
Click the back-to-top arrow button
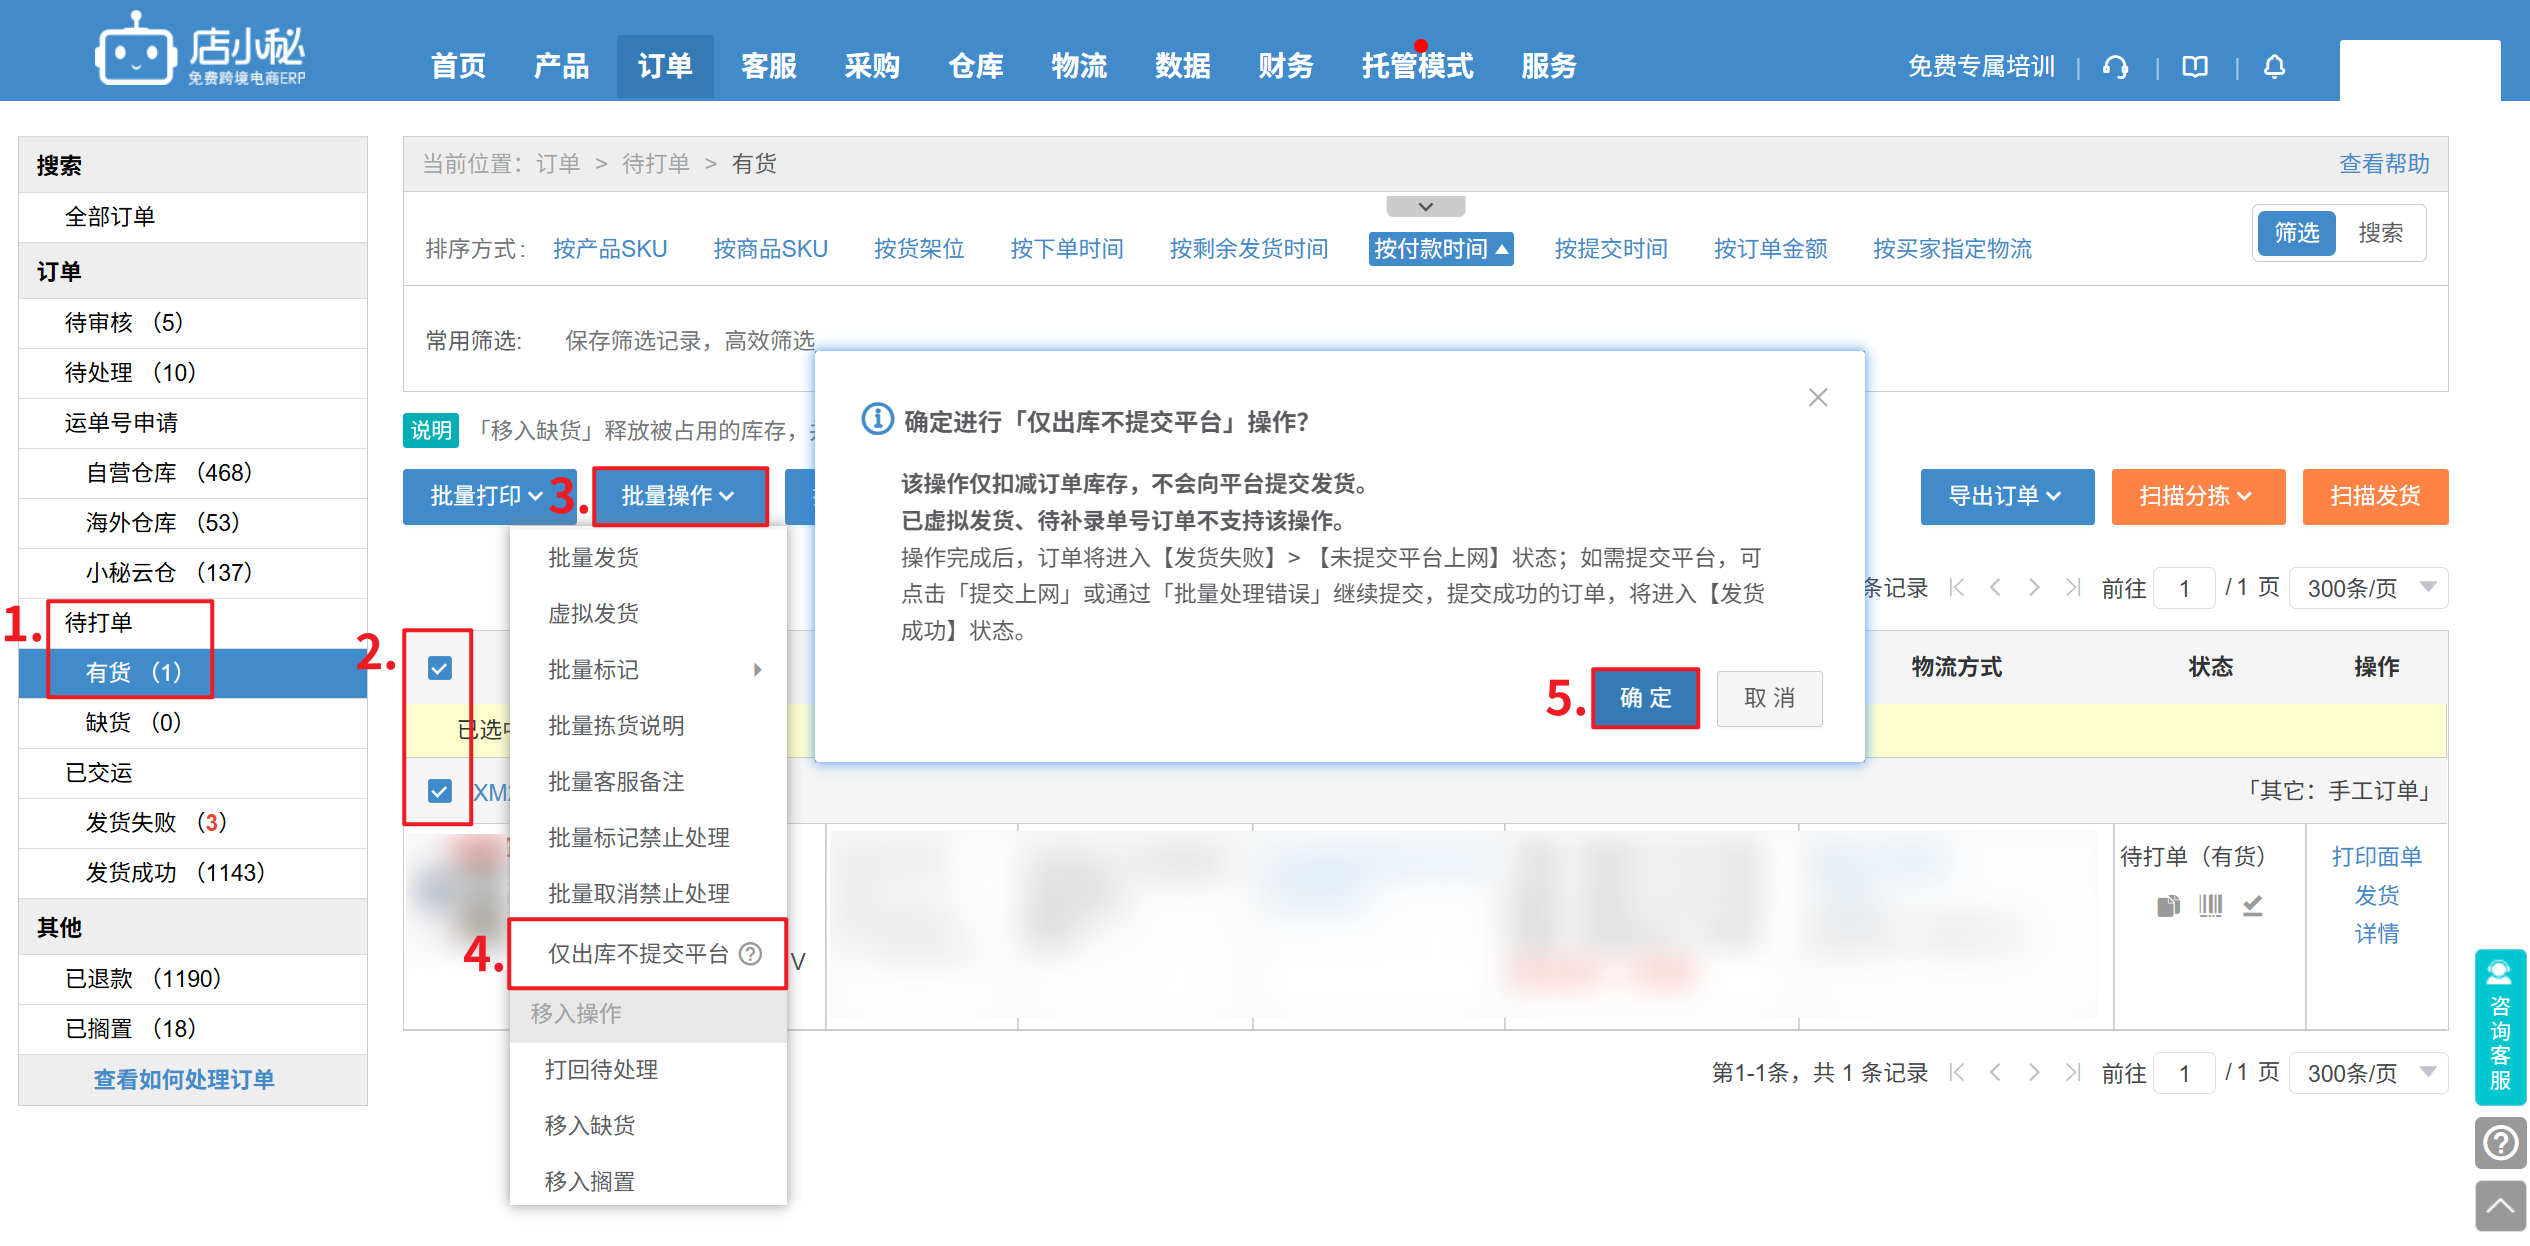point(2500,1206)
